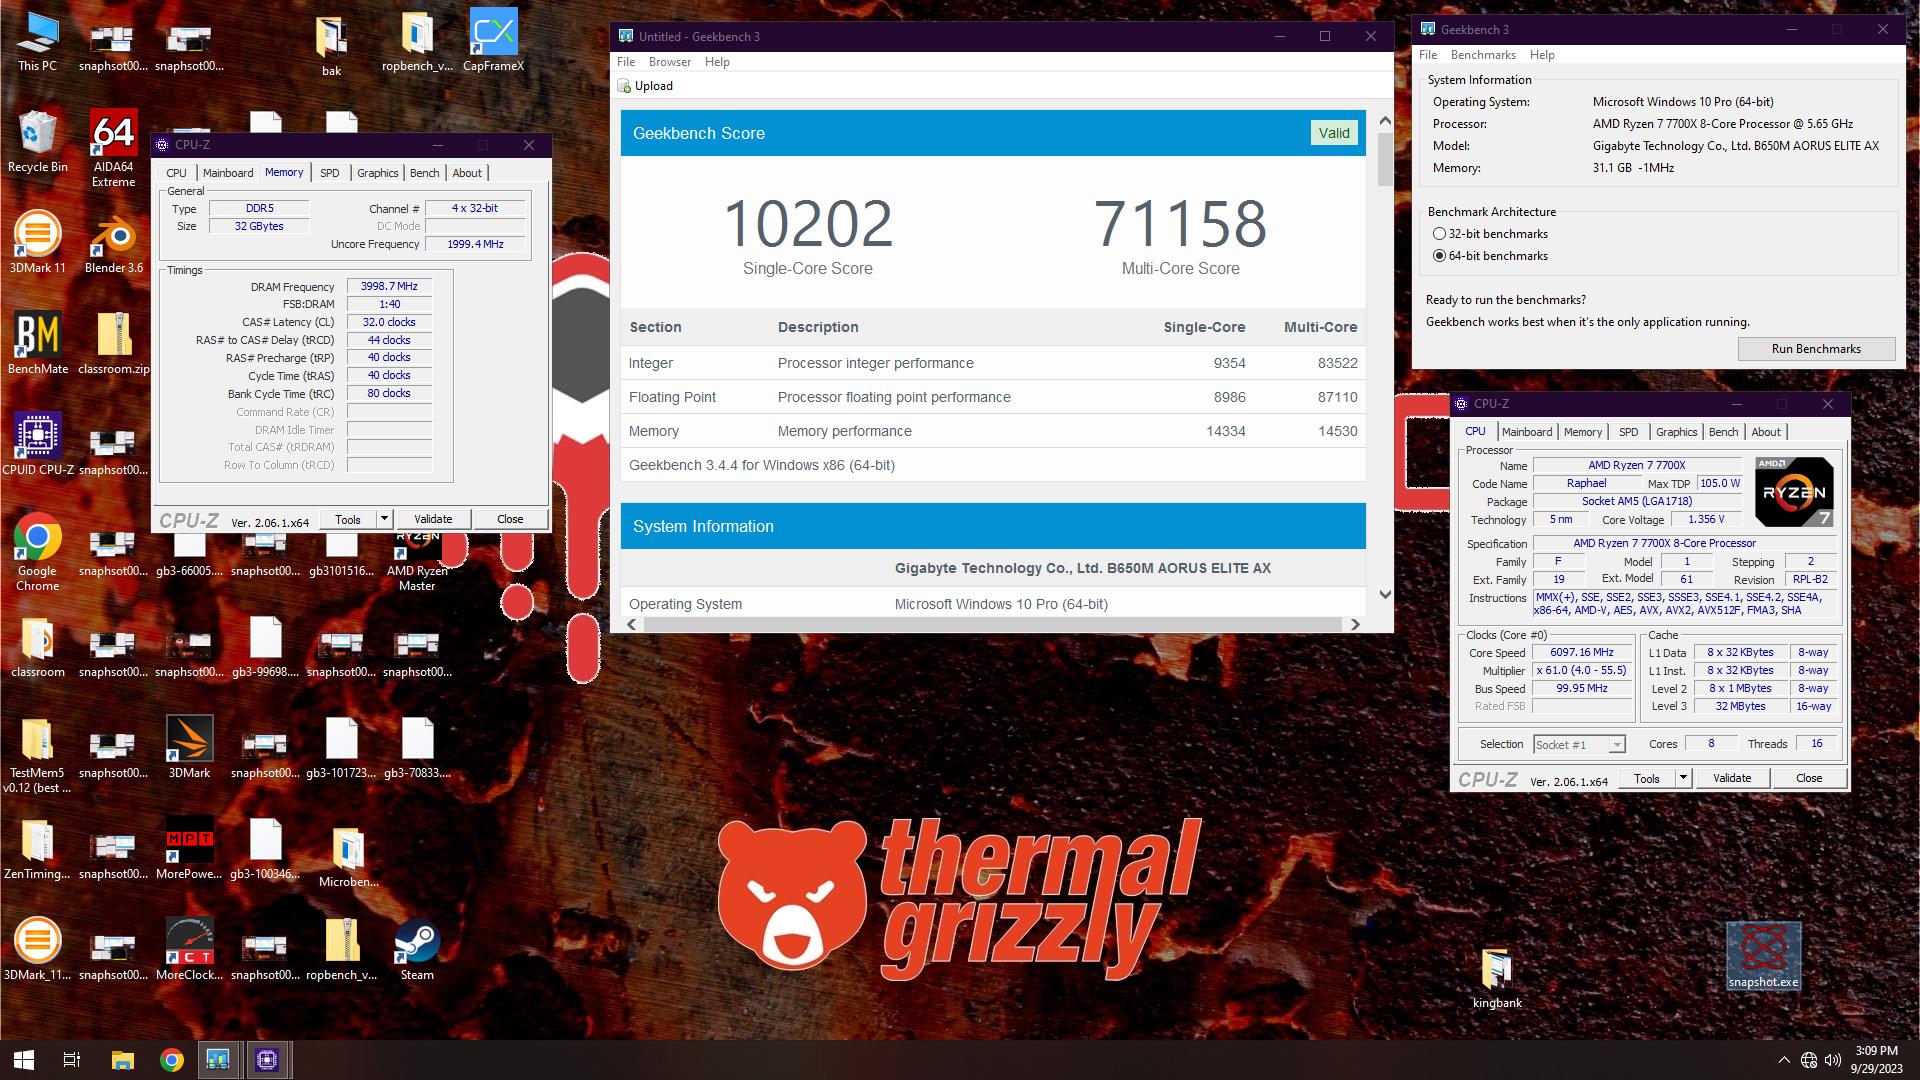Click the horizontal scrollbar in Geekbench results
This screenshot has height=1080, width=1920.
992,624
